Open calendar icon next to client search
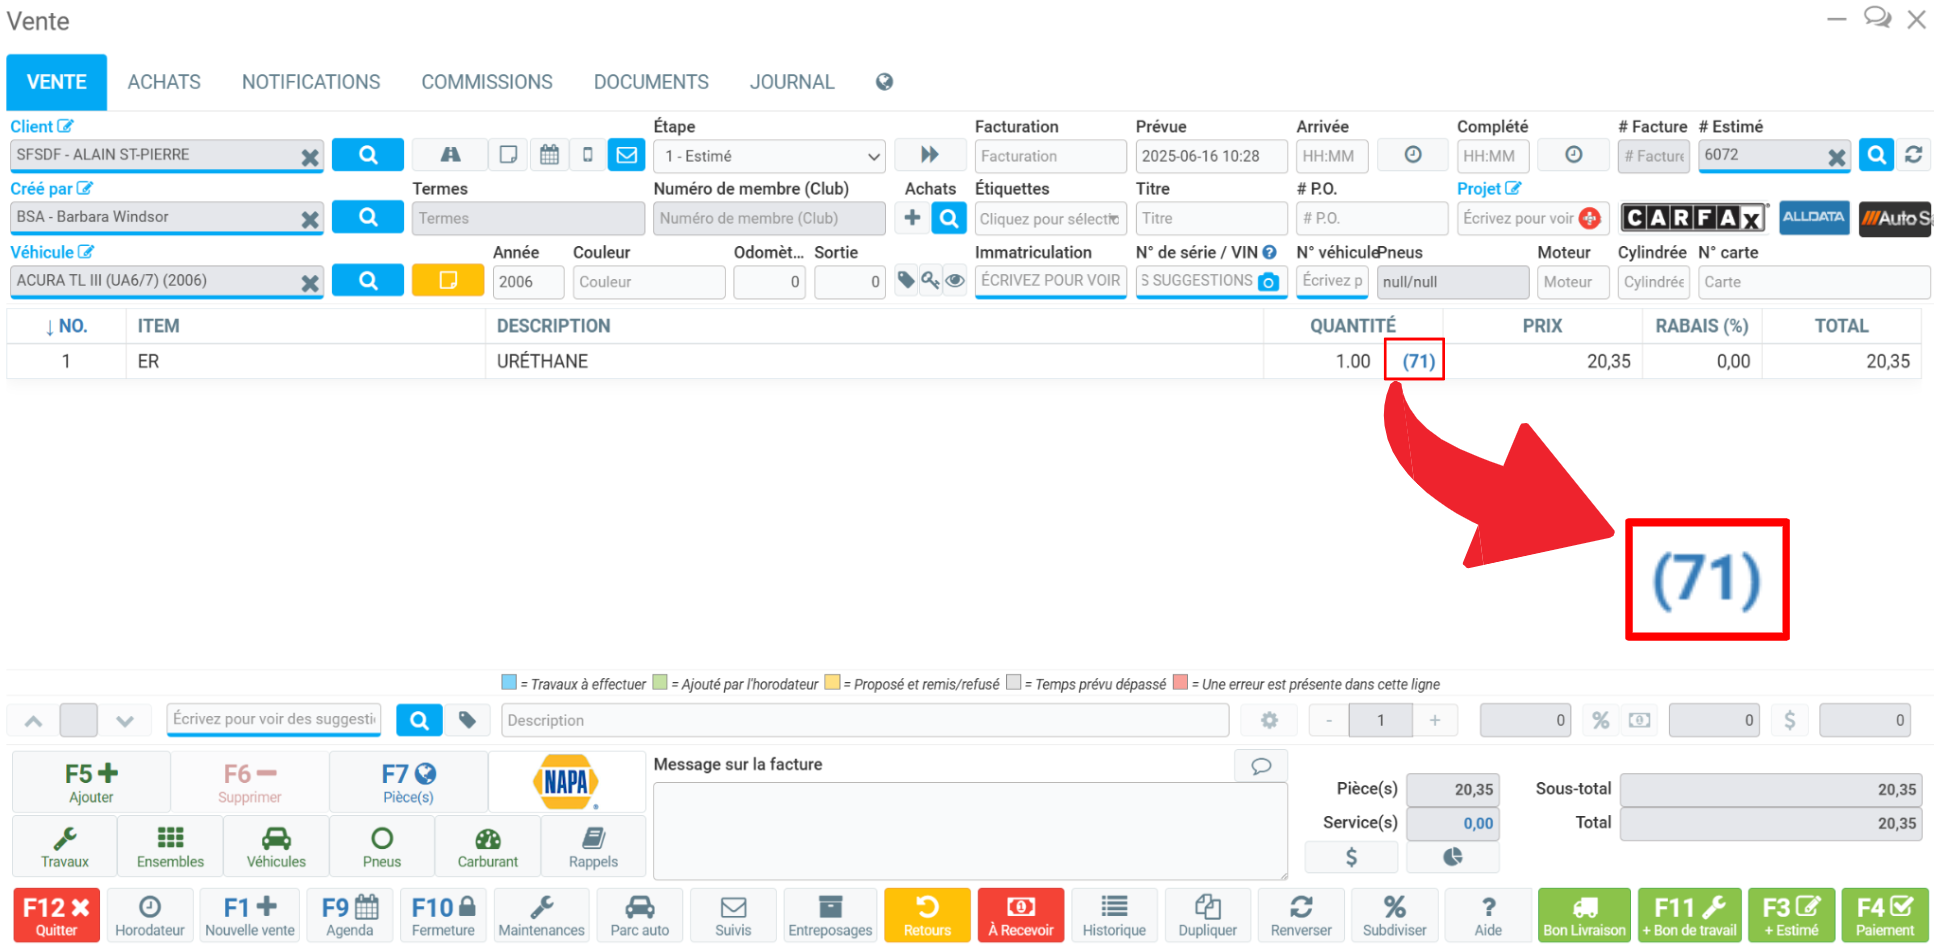The width and height of the screenshot is (1934, 948). point(549,155)
